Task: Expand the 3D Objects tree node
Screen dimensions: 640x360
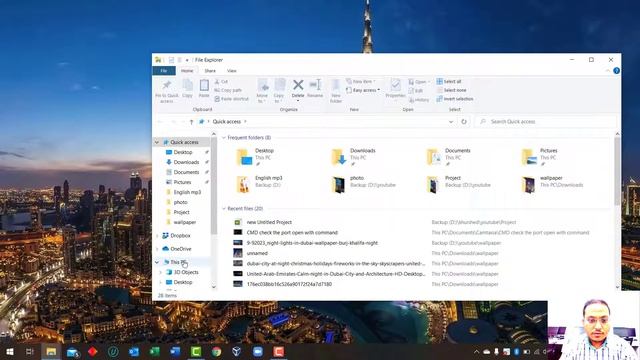Action: point(160,272)
